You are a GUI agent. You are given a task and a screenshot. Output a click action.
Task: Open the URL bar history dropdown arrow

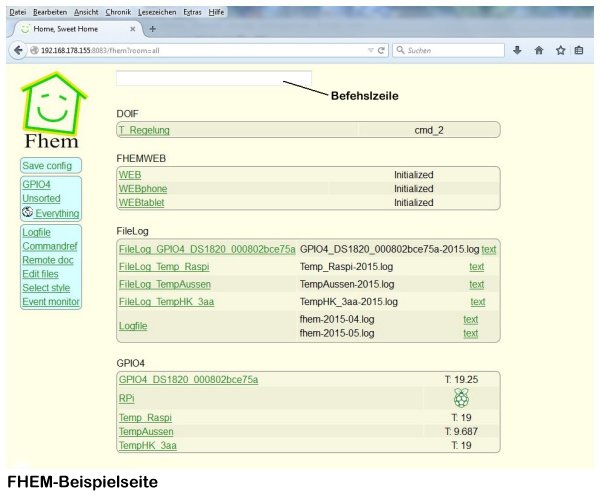coord(370,49)
